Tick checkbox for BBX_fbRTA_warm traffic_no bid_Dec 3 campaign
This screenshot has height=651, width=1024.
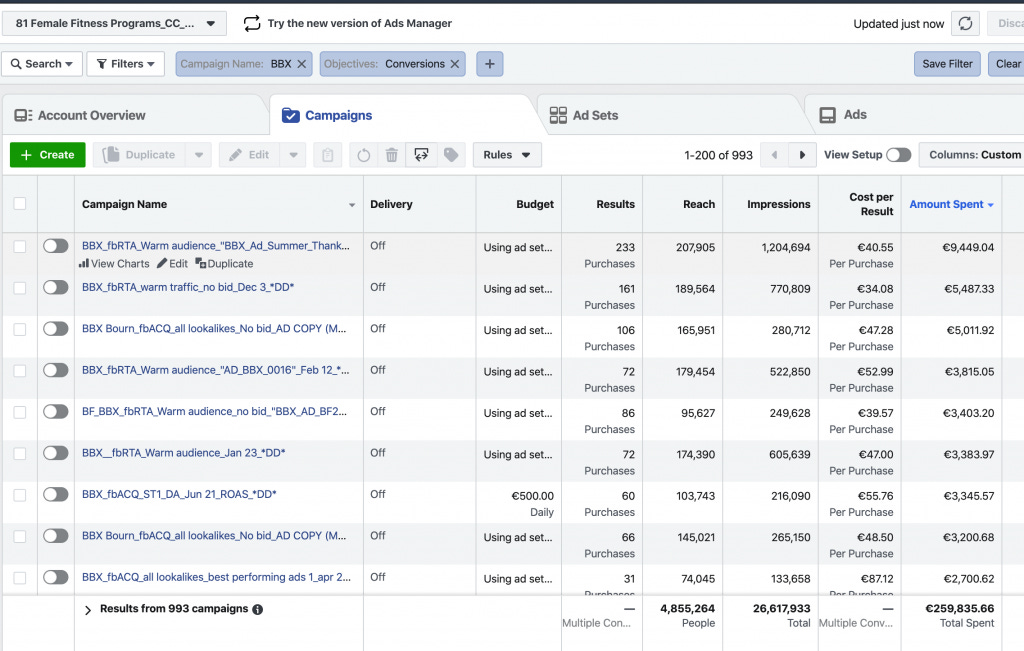pos(20,288)
